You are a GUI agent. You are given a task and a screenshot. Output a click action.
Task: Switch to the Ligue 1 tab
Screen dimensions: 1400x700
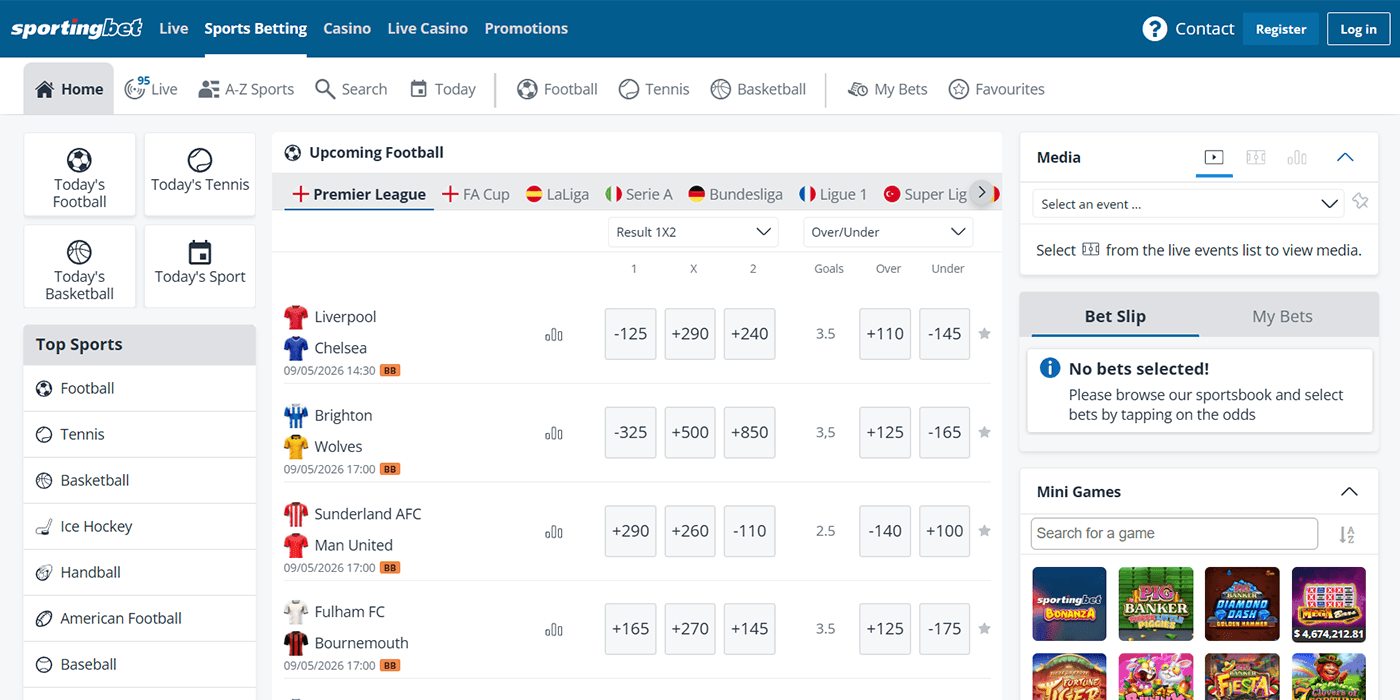(833, 194)
